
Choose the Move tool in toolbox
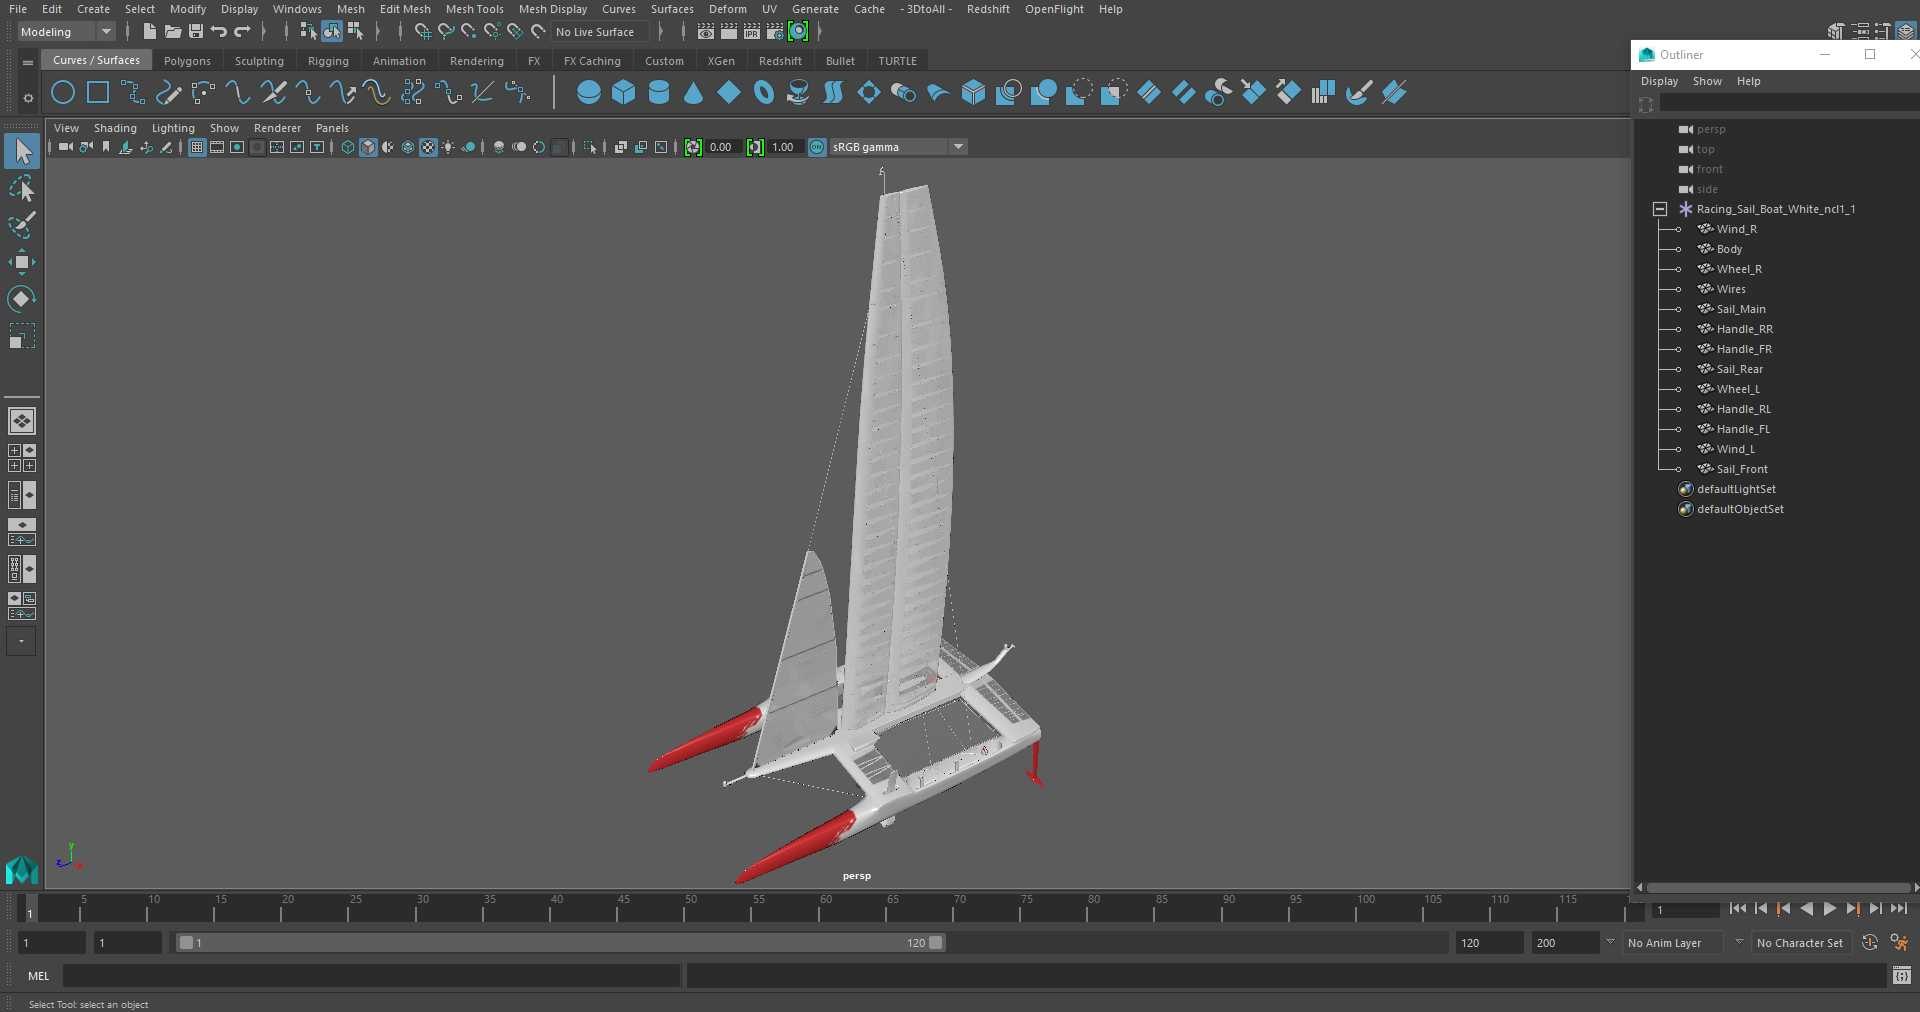(21, 262)
